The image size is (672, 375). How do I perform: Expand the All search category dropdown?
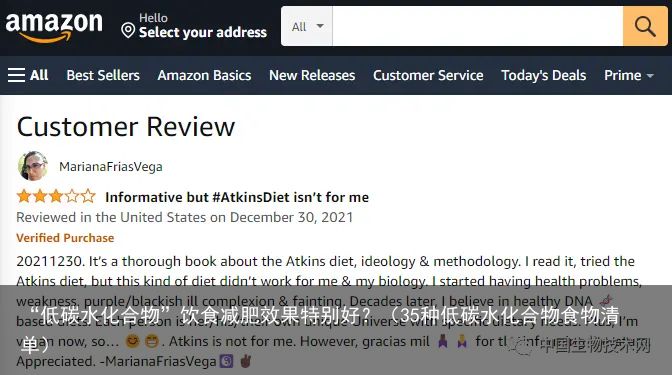(x=307, y=26)
